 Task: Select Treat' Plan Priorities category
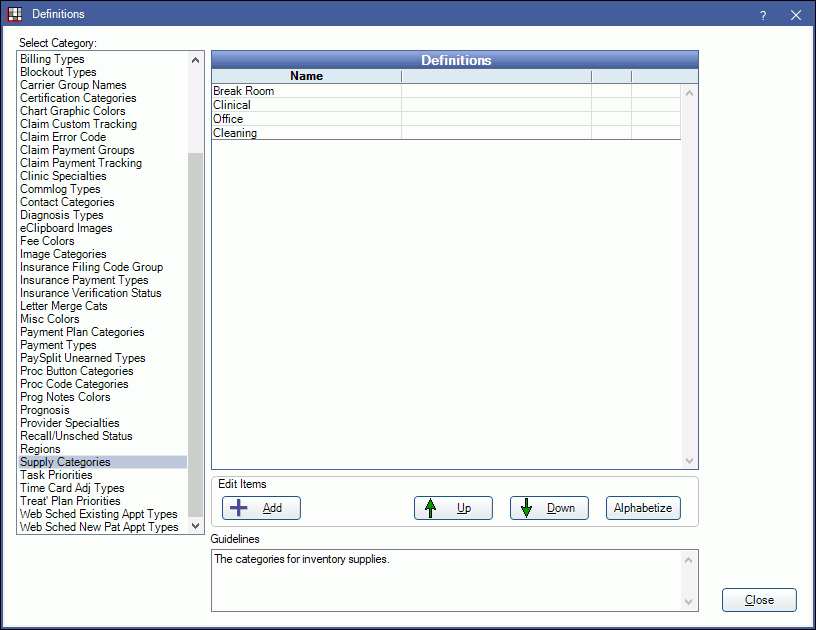point(103,501)
